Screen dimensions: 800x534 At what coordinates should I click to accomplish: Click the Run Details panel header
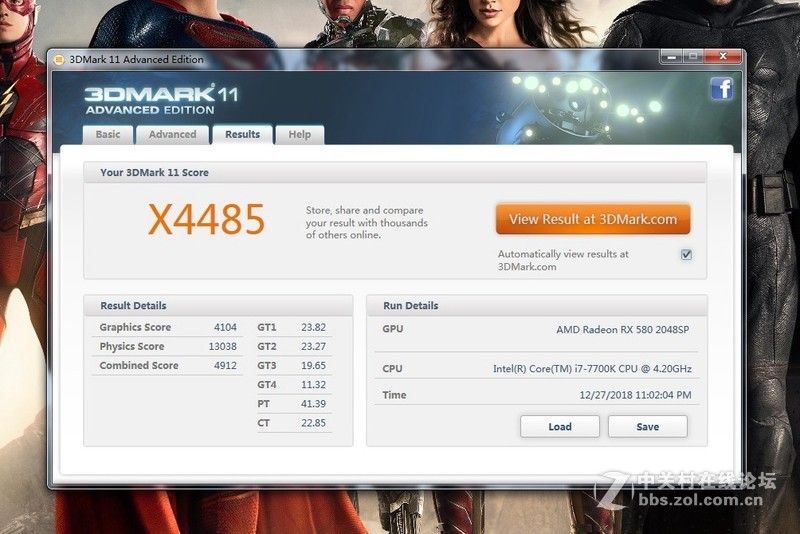coord(537,306)
